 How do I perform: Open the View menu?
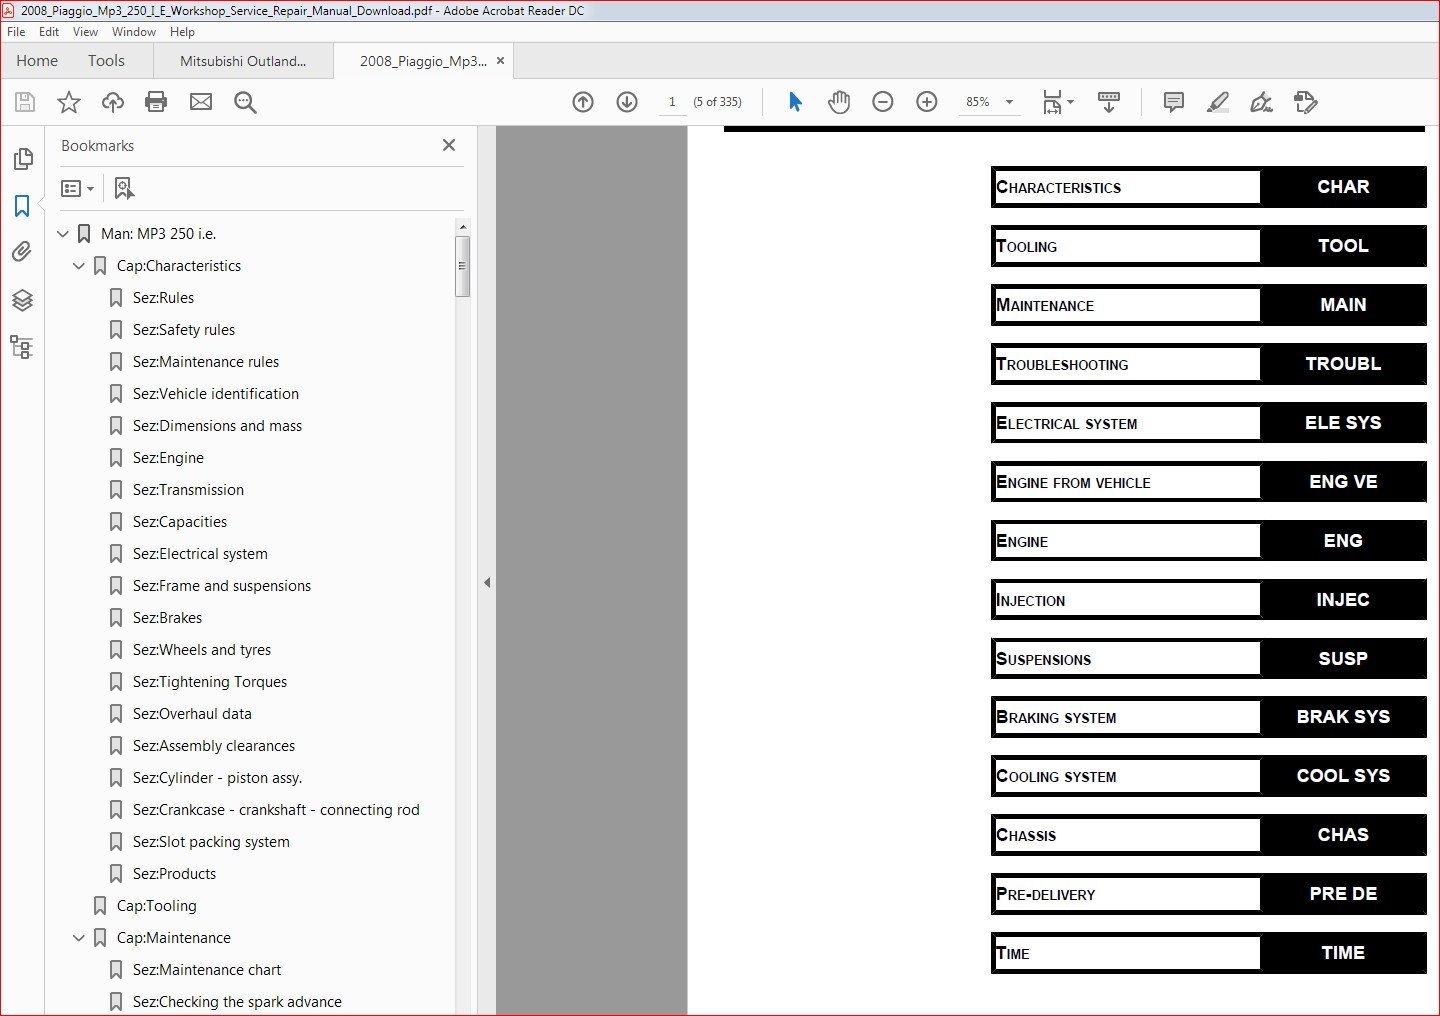pyautogui.click(x=85, y=32)
